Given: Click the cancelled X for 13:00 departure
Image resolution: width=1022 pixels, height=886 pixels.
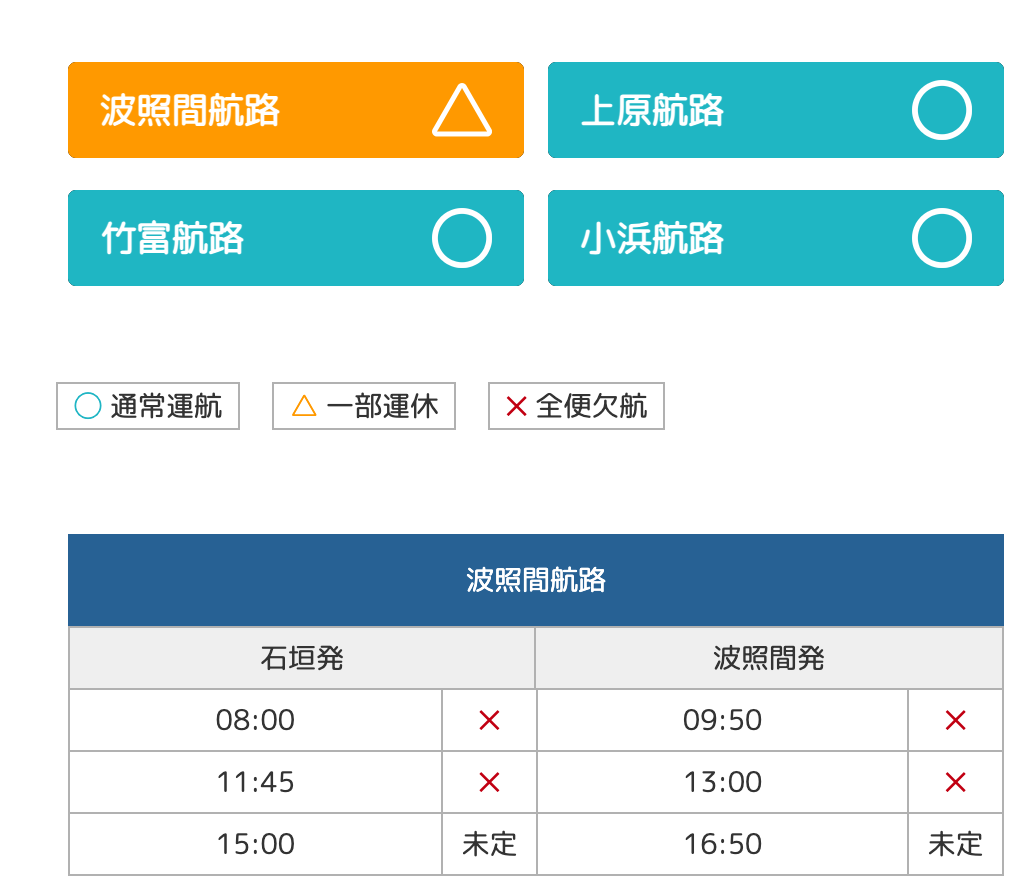Looking at the screenshot, I should [x=955, y=782].
